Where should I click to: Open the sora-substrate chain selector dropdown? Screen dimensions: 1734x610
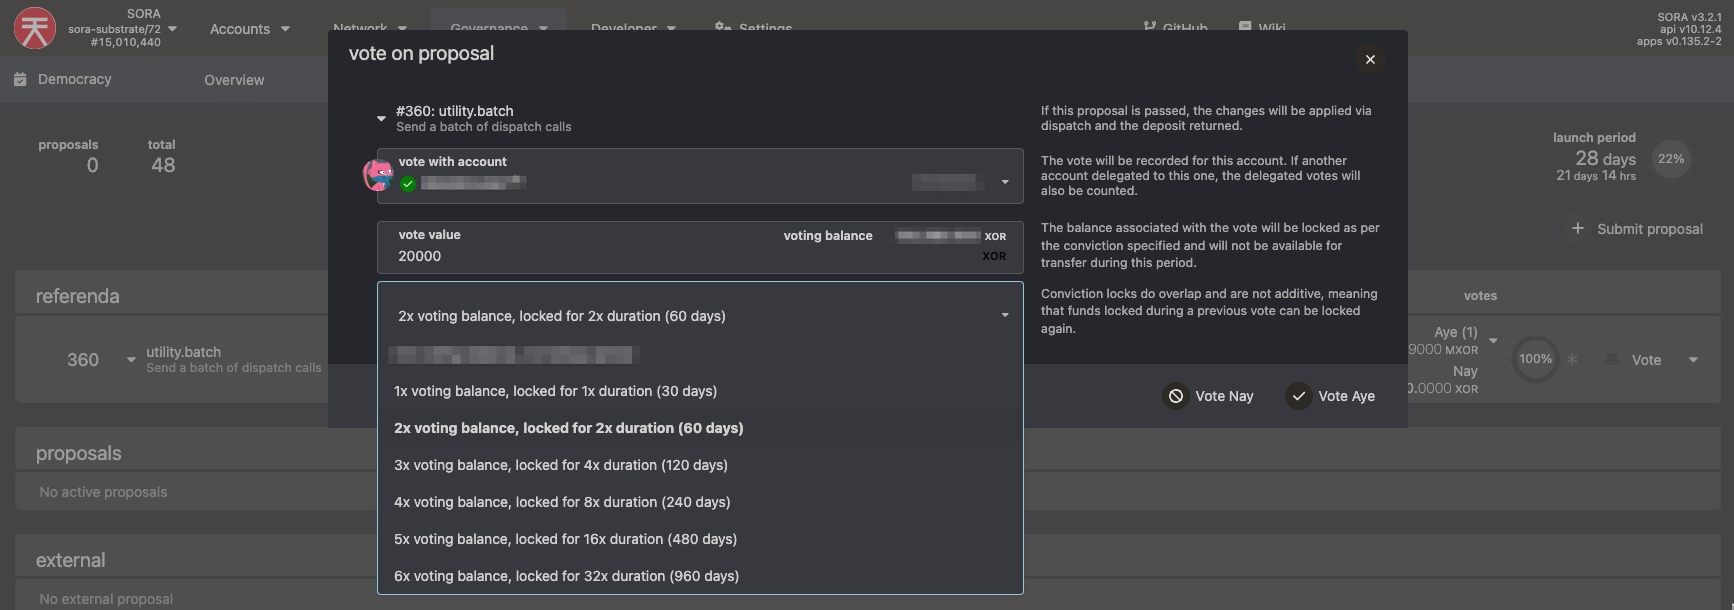click(x=172, y=29)
